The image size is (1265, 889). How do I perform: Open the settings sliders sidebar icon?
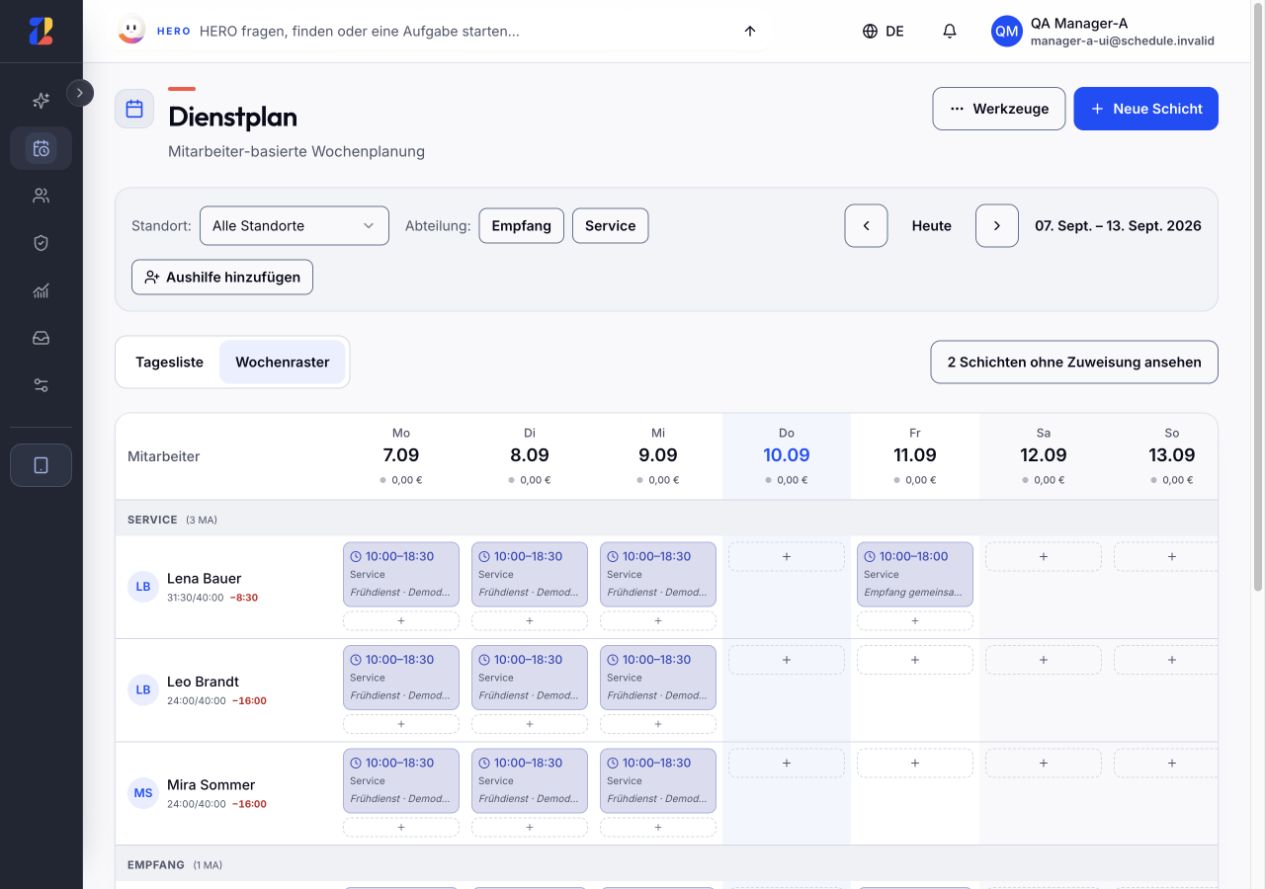pyautogui.click(x=41, y=385)
